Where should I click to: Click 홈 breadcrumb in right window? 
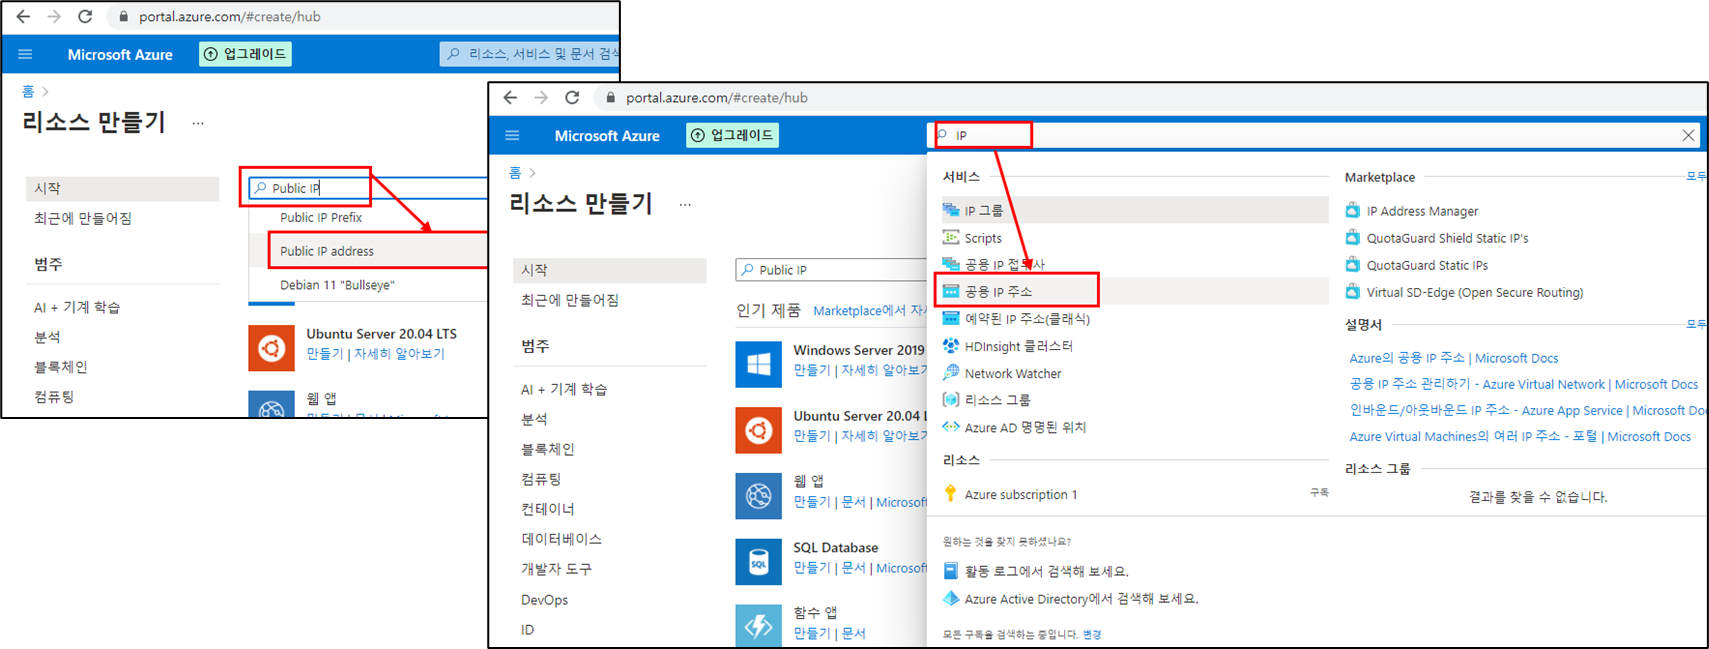click(514, 173)
